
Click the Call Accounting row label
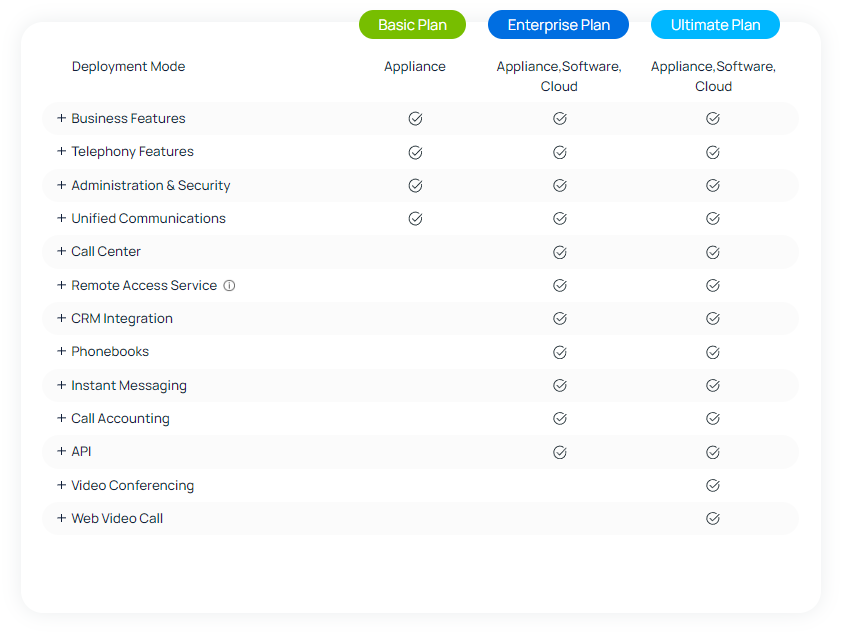(120, 419)
